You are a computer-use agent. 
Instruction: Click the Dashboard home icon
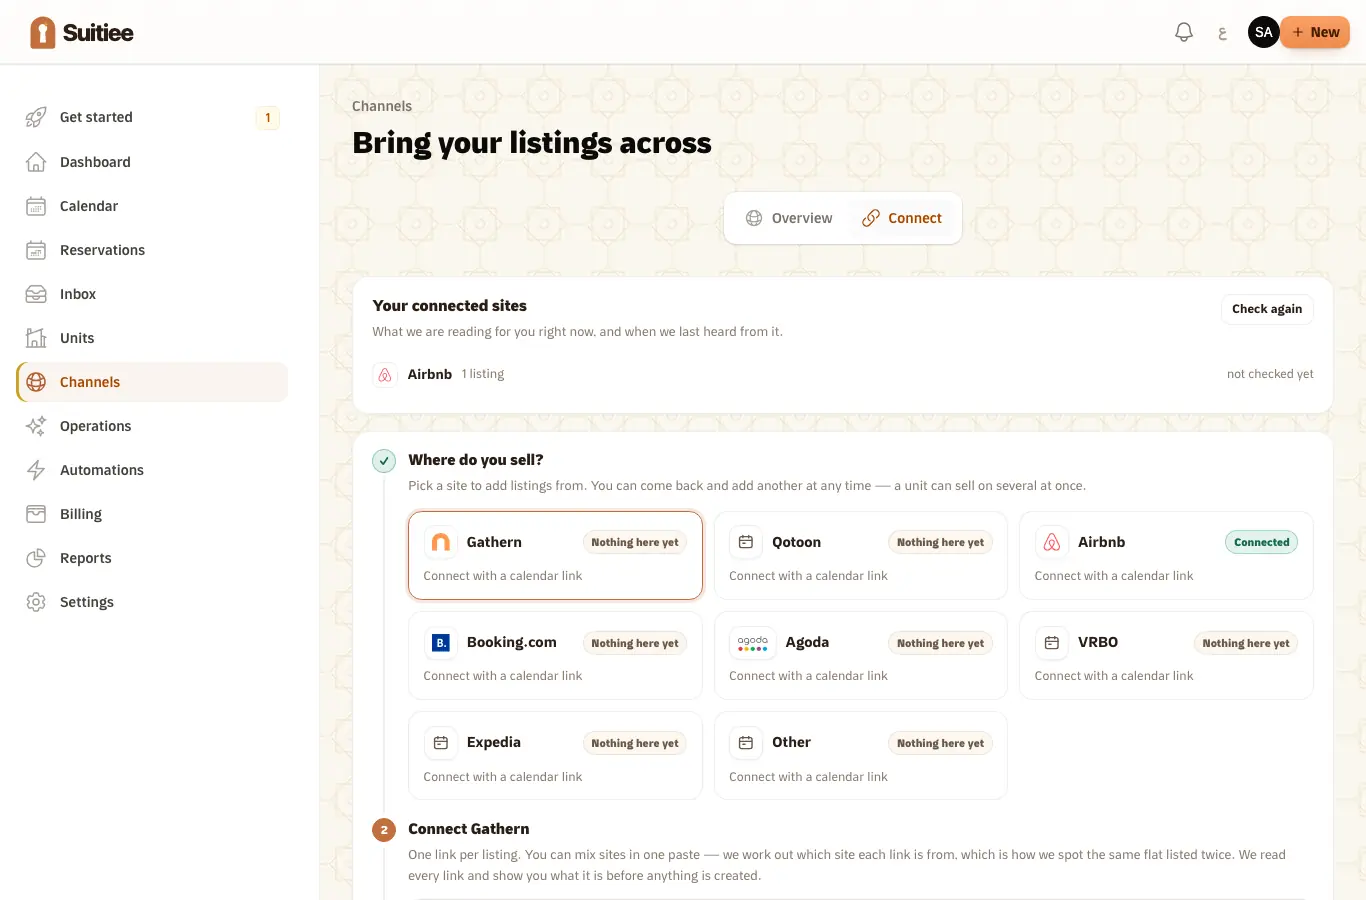coord(36,162)
